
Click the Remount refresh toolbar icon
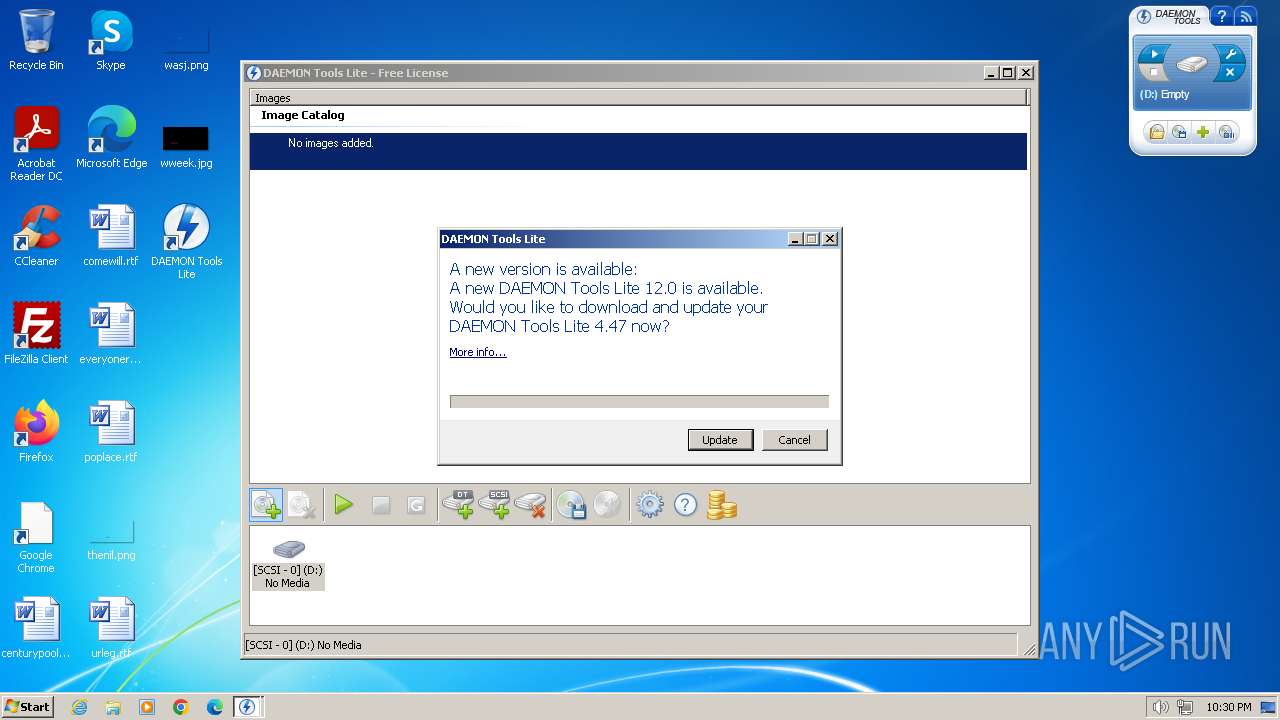[x=416, y=506]
